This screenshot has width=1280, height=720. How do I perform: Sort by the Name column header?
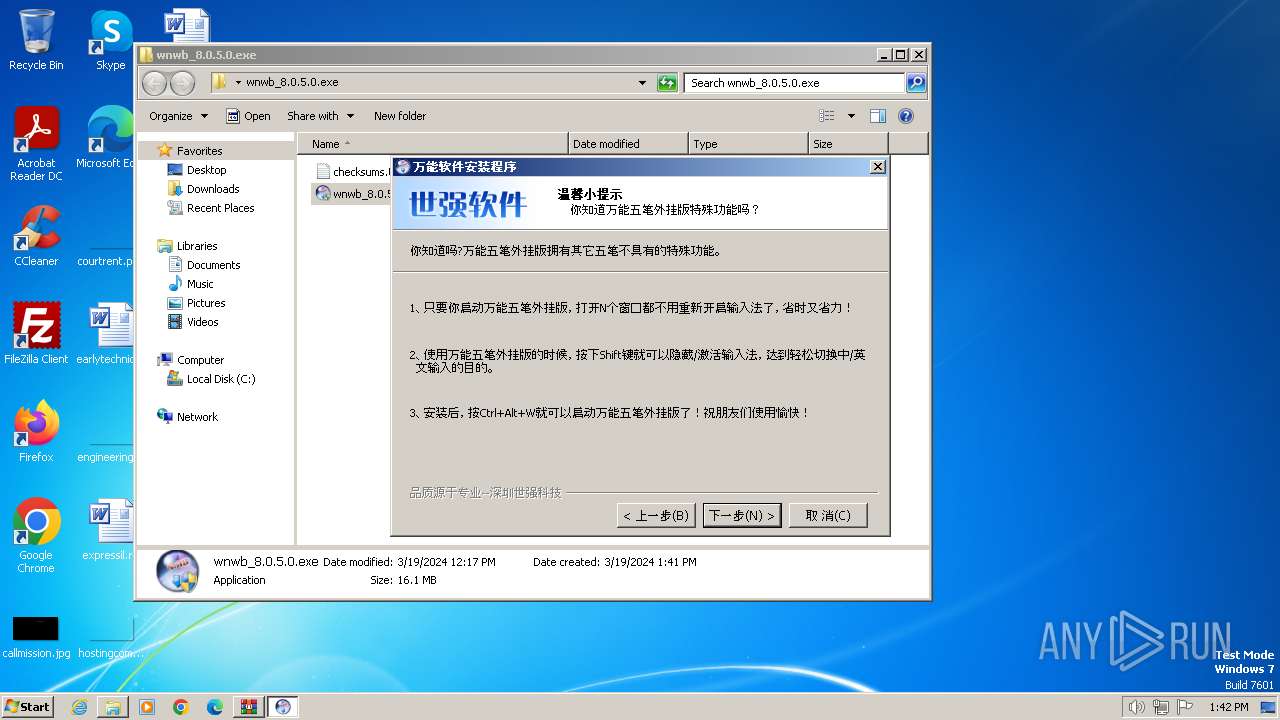pyautogui.click(x=432, y=144)
